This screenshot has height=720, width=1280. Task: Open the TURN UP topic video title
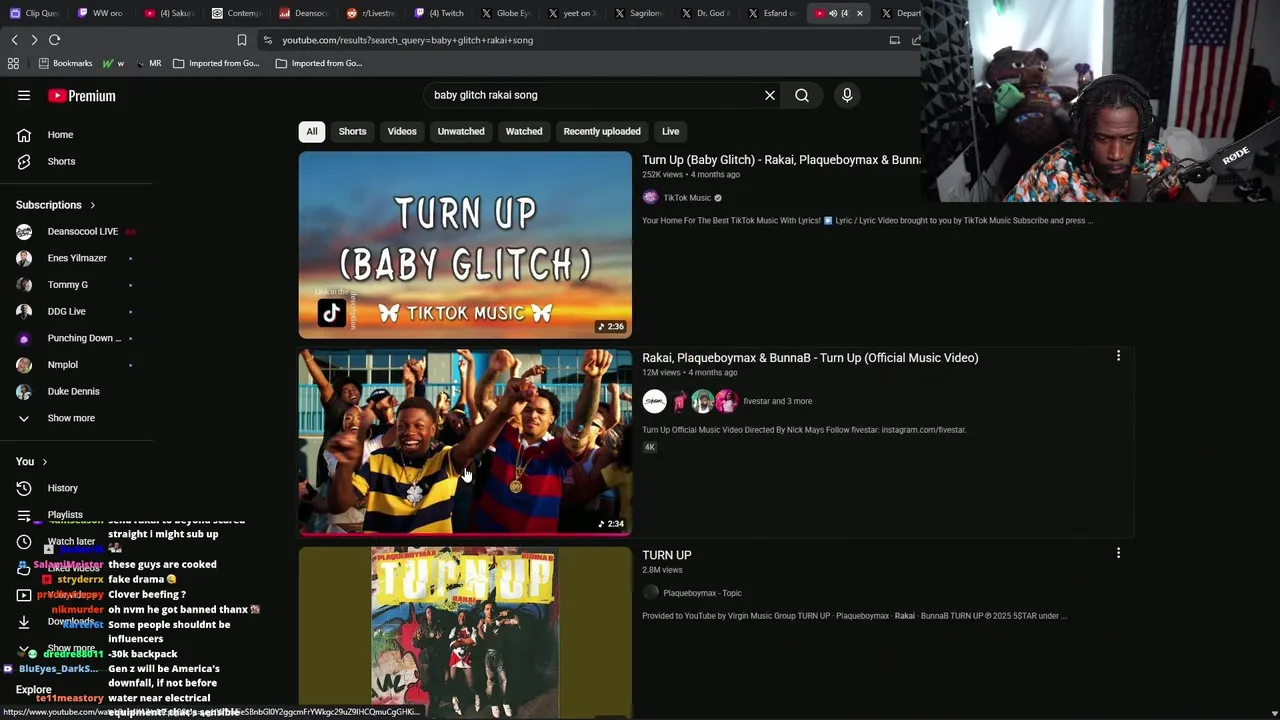coord(667,555)
